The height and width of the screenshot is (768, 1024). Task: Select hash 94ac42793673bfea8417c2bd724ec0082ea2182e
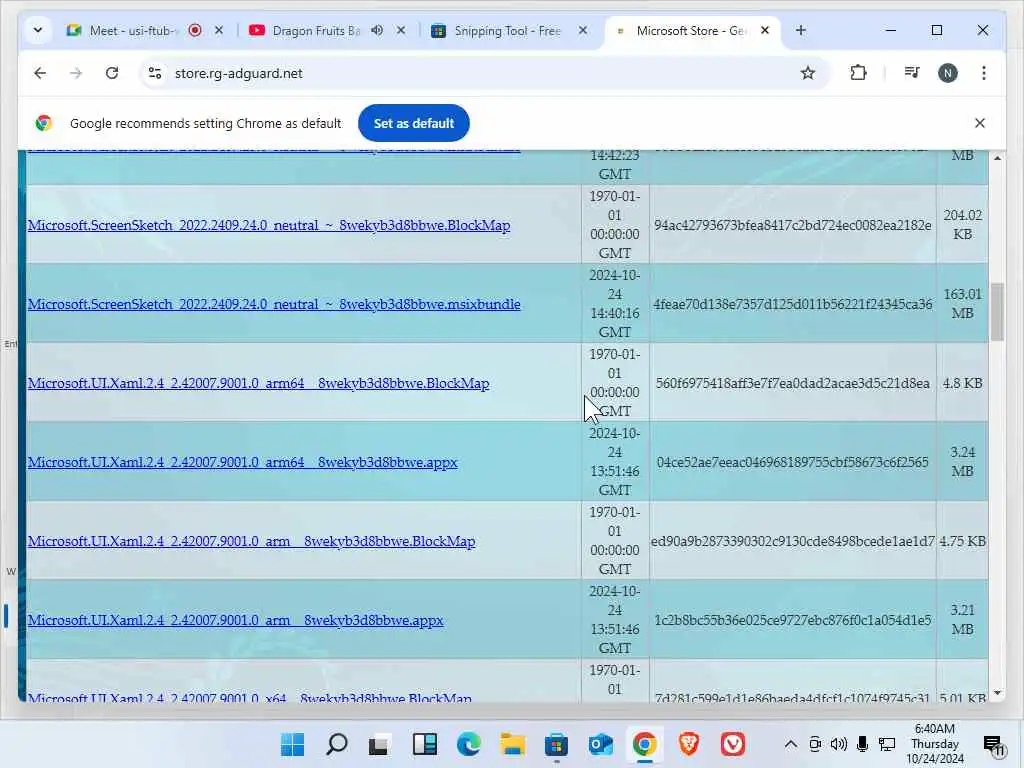pyautogui.click(x=793, y=225)
